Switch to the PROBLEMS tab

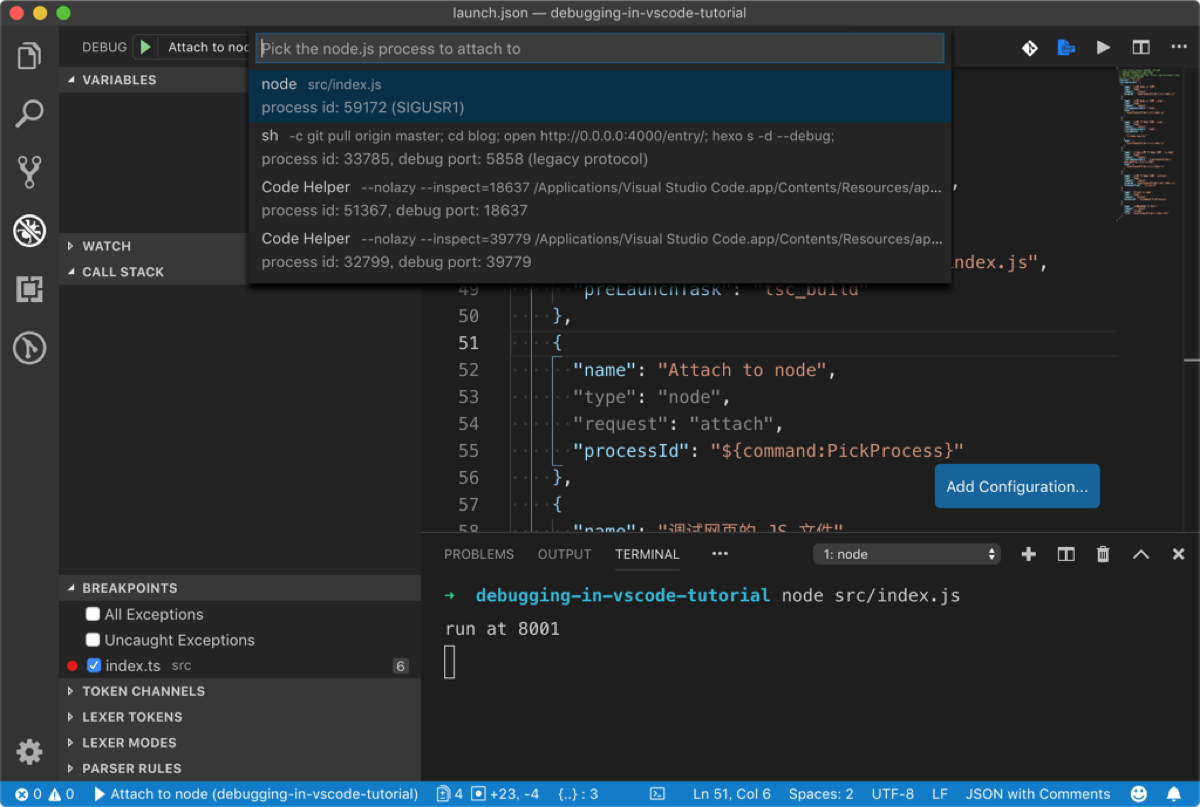(479, 554)
